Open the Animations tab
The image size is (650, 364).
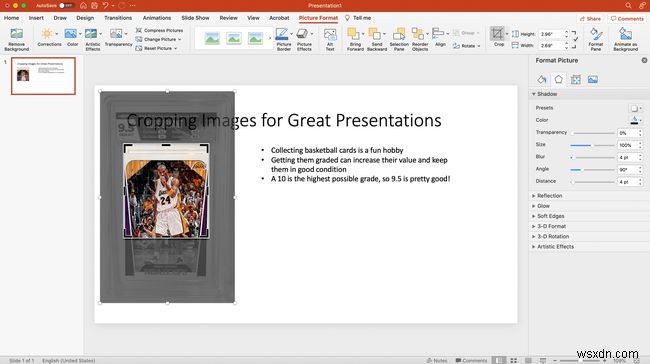[157, 18]
